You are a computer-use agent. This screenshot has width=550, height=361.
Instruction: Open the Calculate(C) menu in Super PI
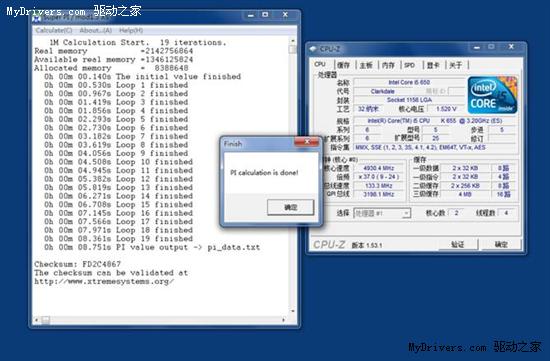(x=54, y=31)
